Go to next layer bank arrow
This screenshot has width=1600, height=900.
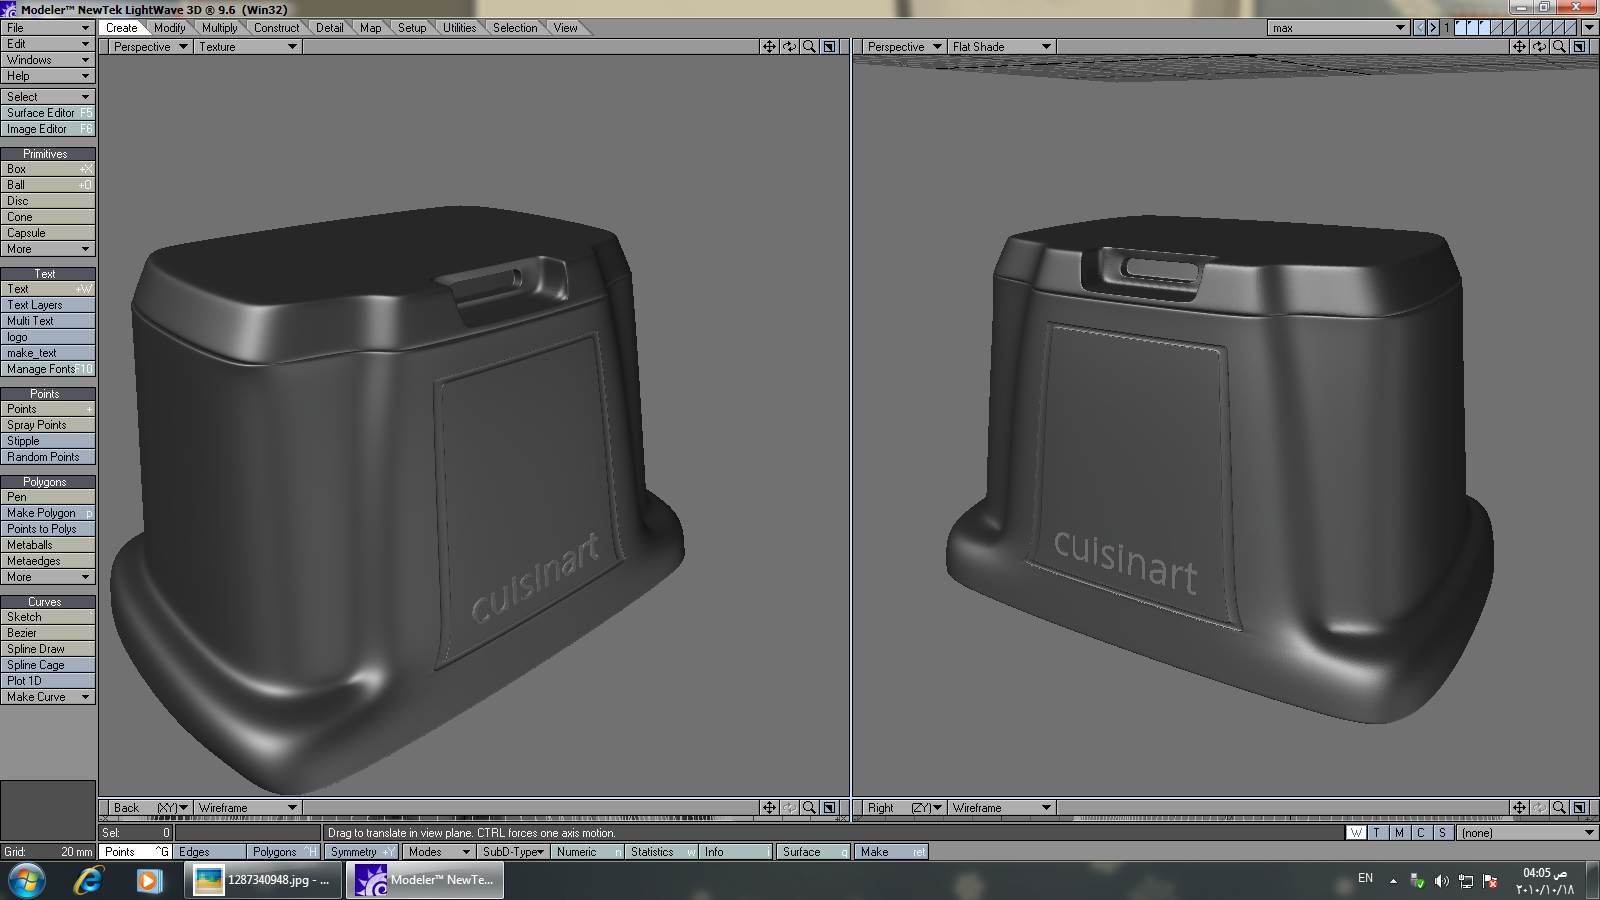coord(1433,28)
